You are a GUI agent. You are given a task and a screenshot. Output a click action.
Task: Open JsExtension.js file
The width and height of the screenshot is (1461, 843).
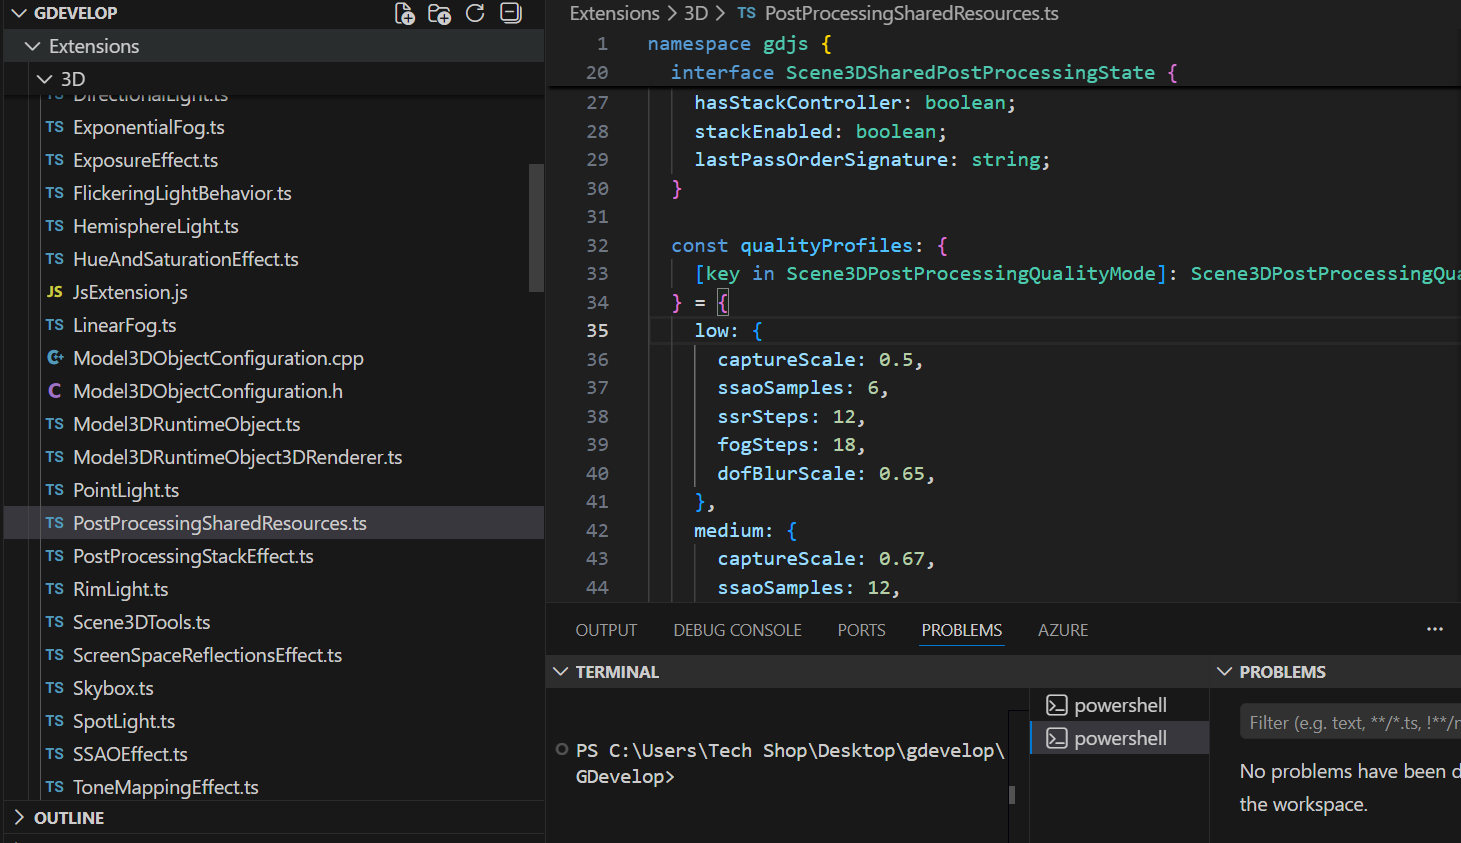click(x=130, y=292)
